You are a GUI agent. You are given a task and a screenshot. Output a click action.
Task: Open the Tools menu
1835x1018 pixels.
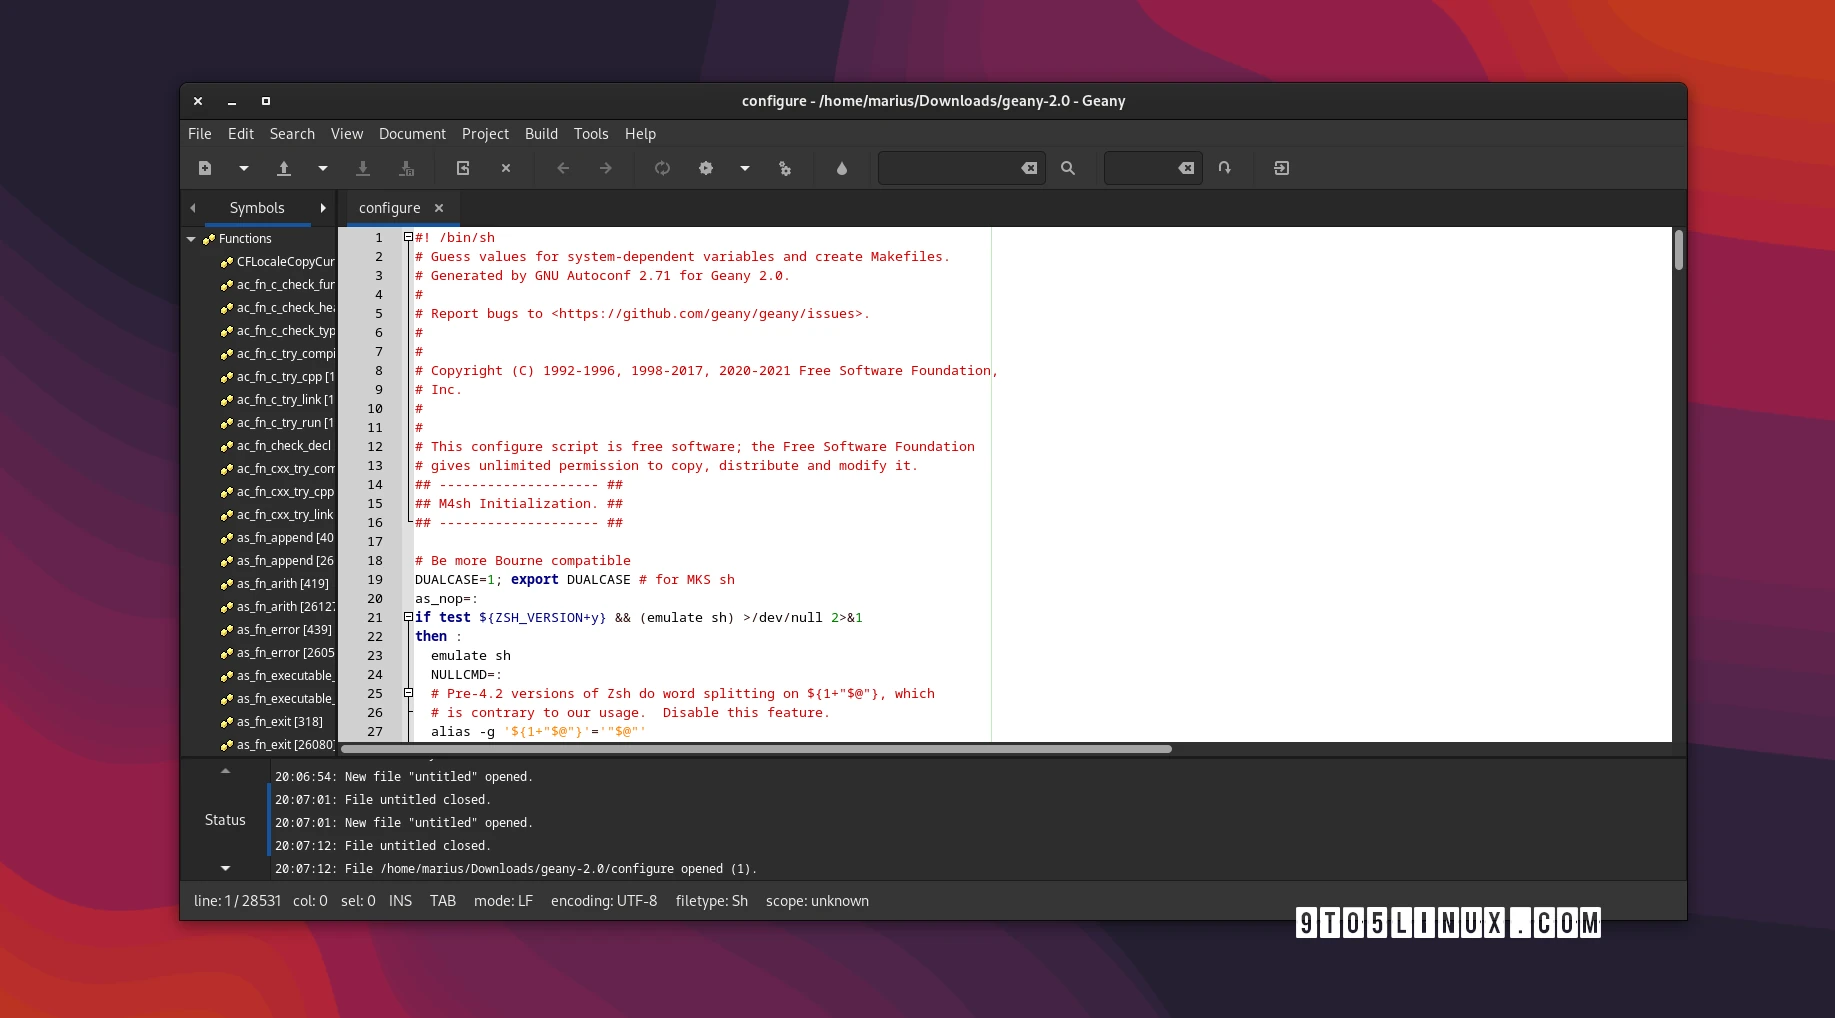590,133
